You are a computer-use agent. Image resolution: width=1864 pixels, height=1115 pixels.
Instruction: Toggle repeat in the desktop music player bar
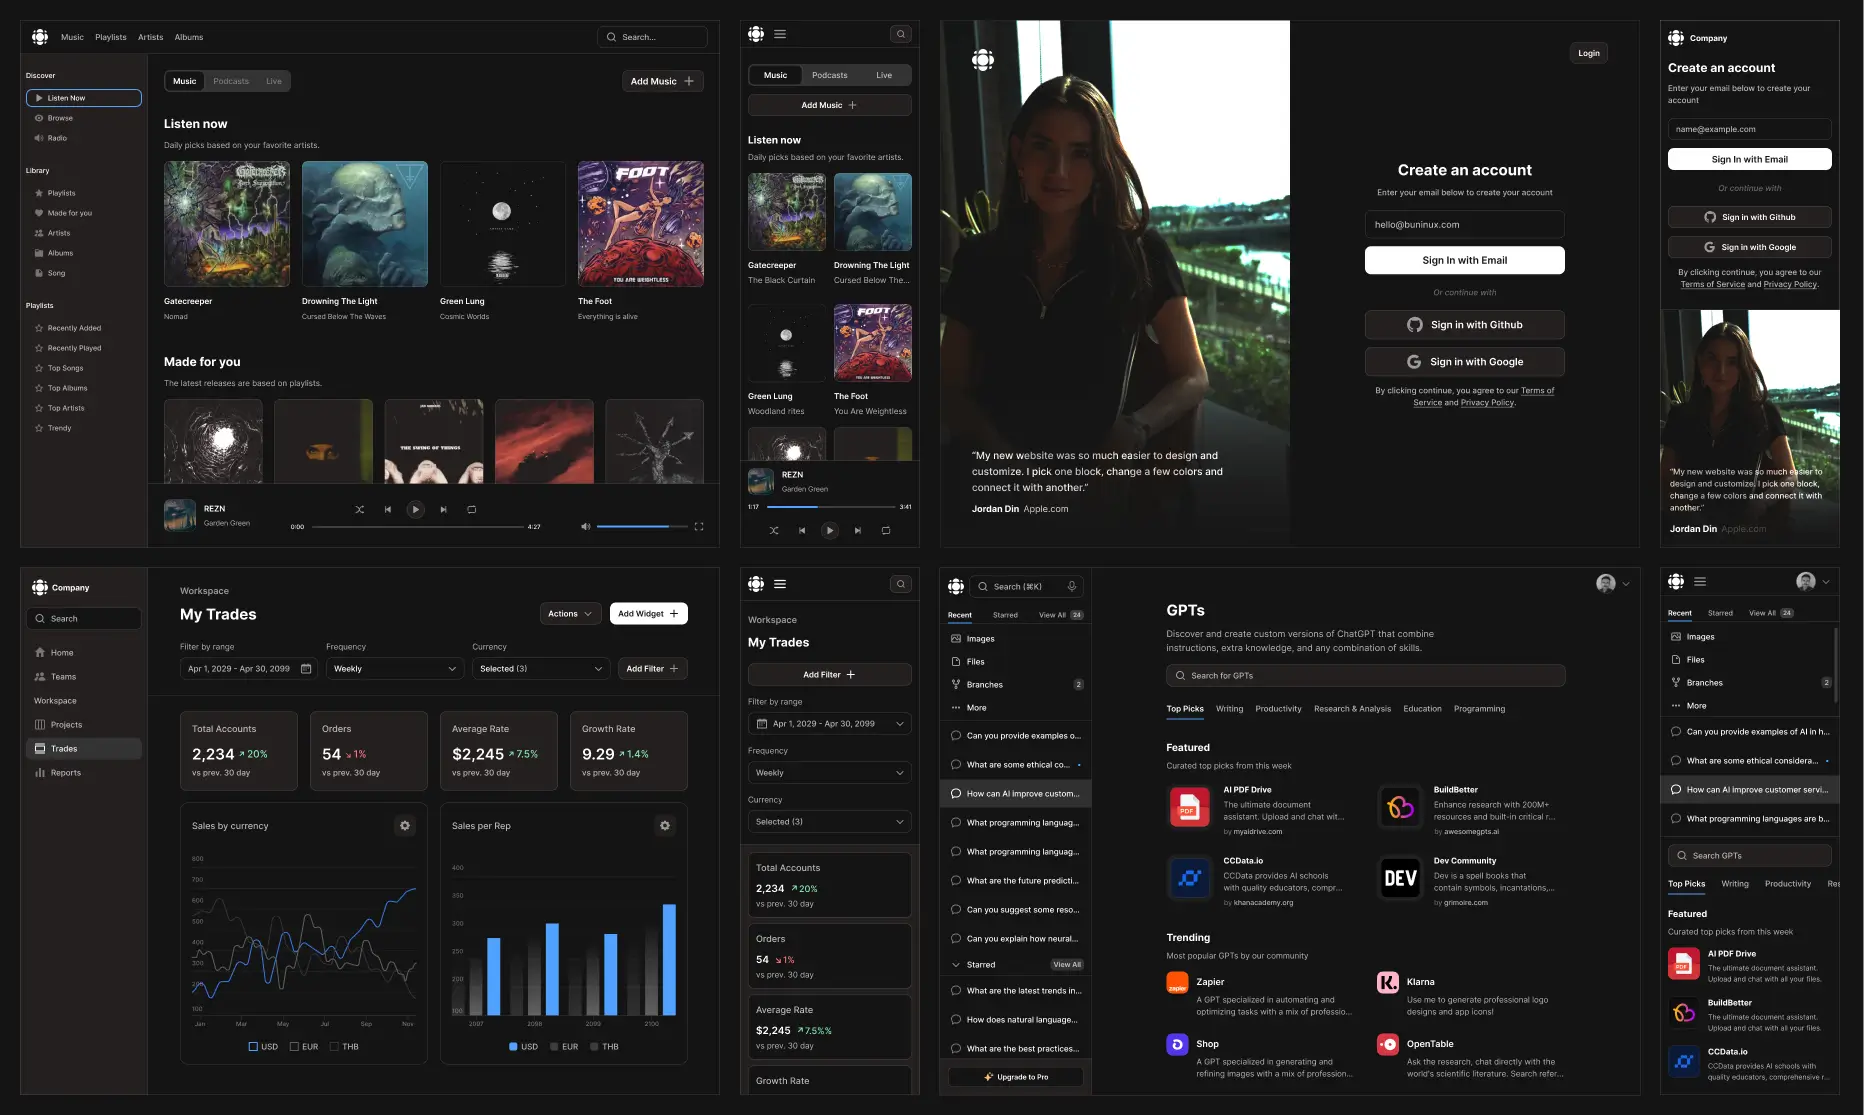point(472,510)
